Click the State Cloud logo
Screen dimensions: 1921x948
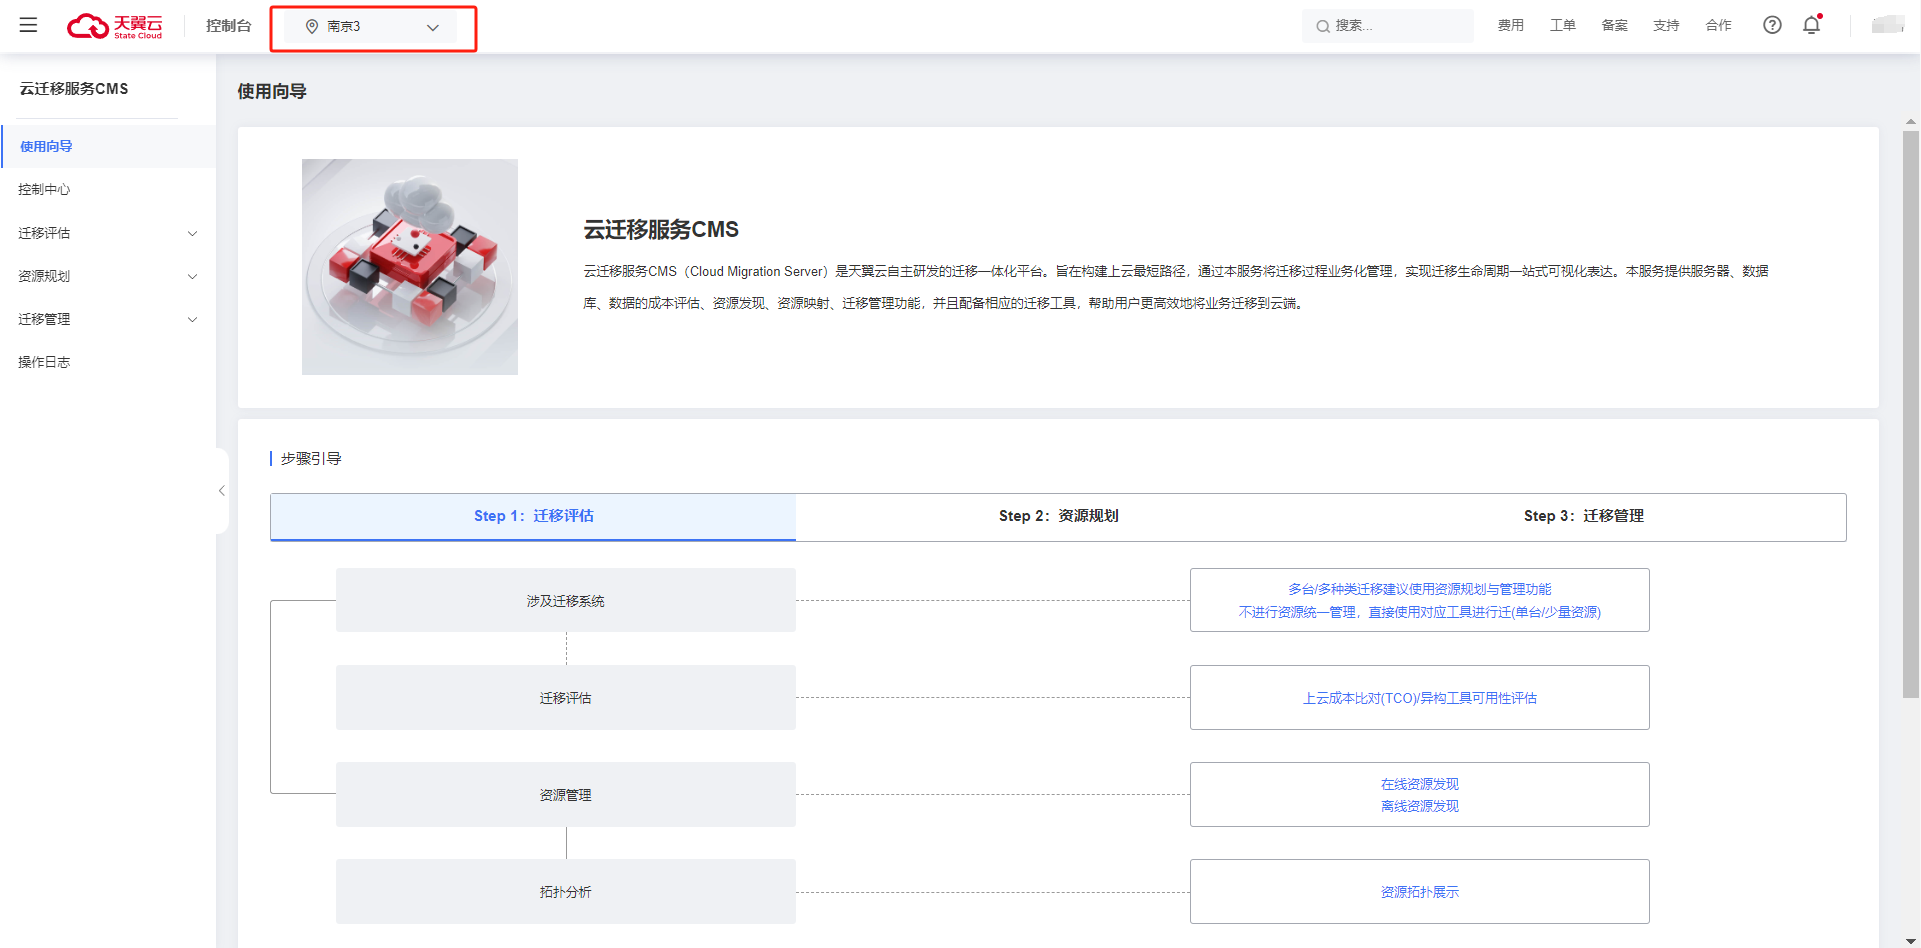114,26
